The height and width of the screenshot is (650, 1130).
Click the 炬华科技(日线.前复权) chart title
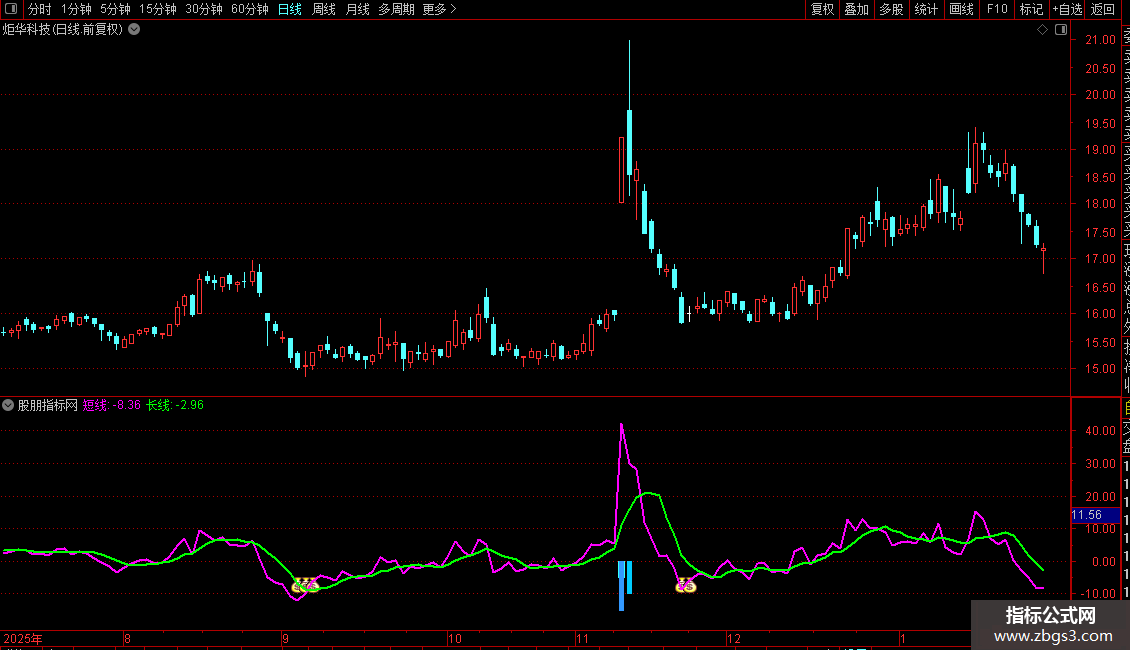(x=63, y=30)
